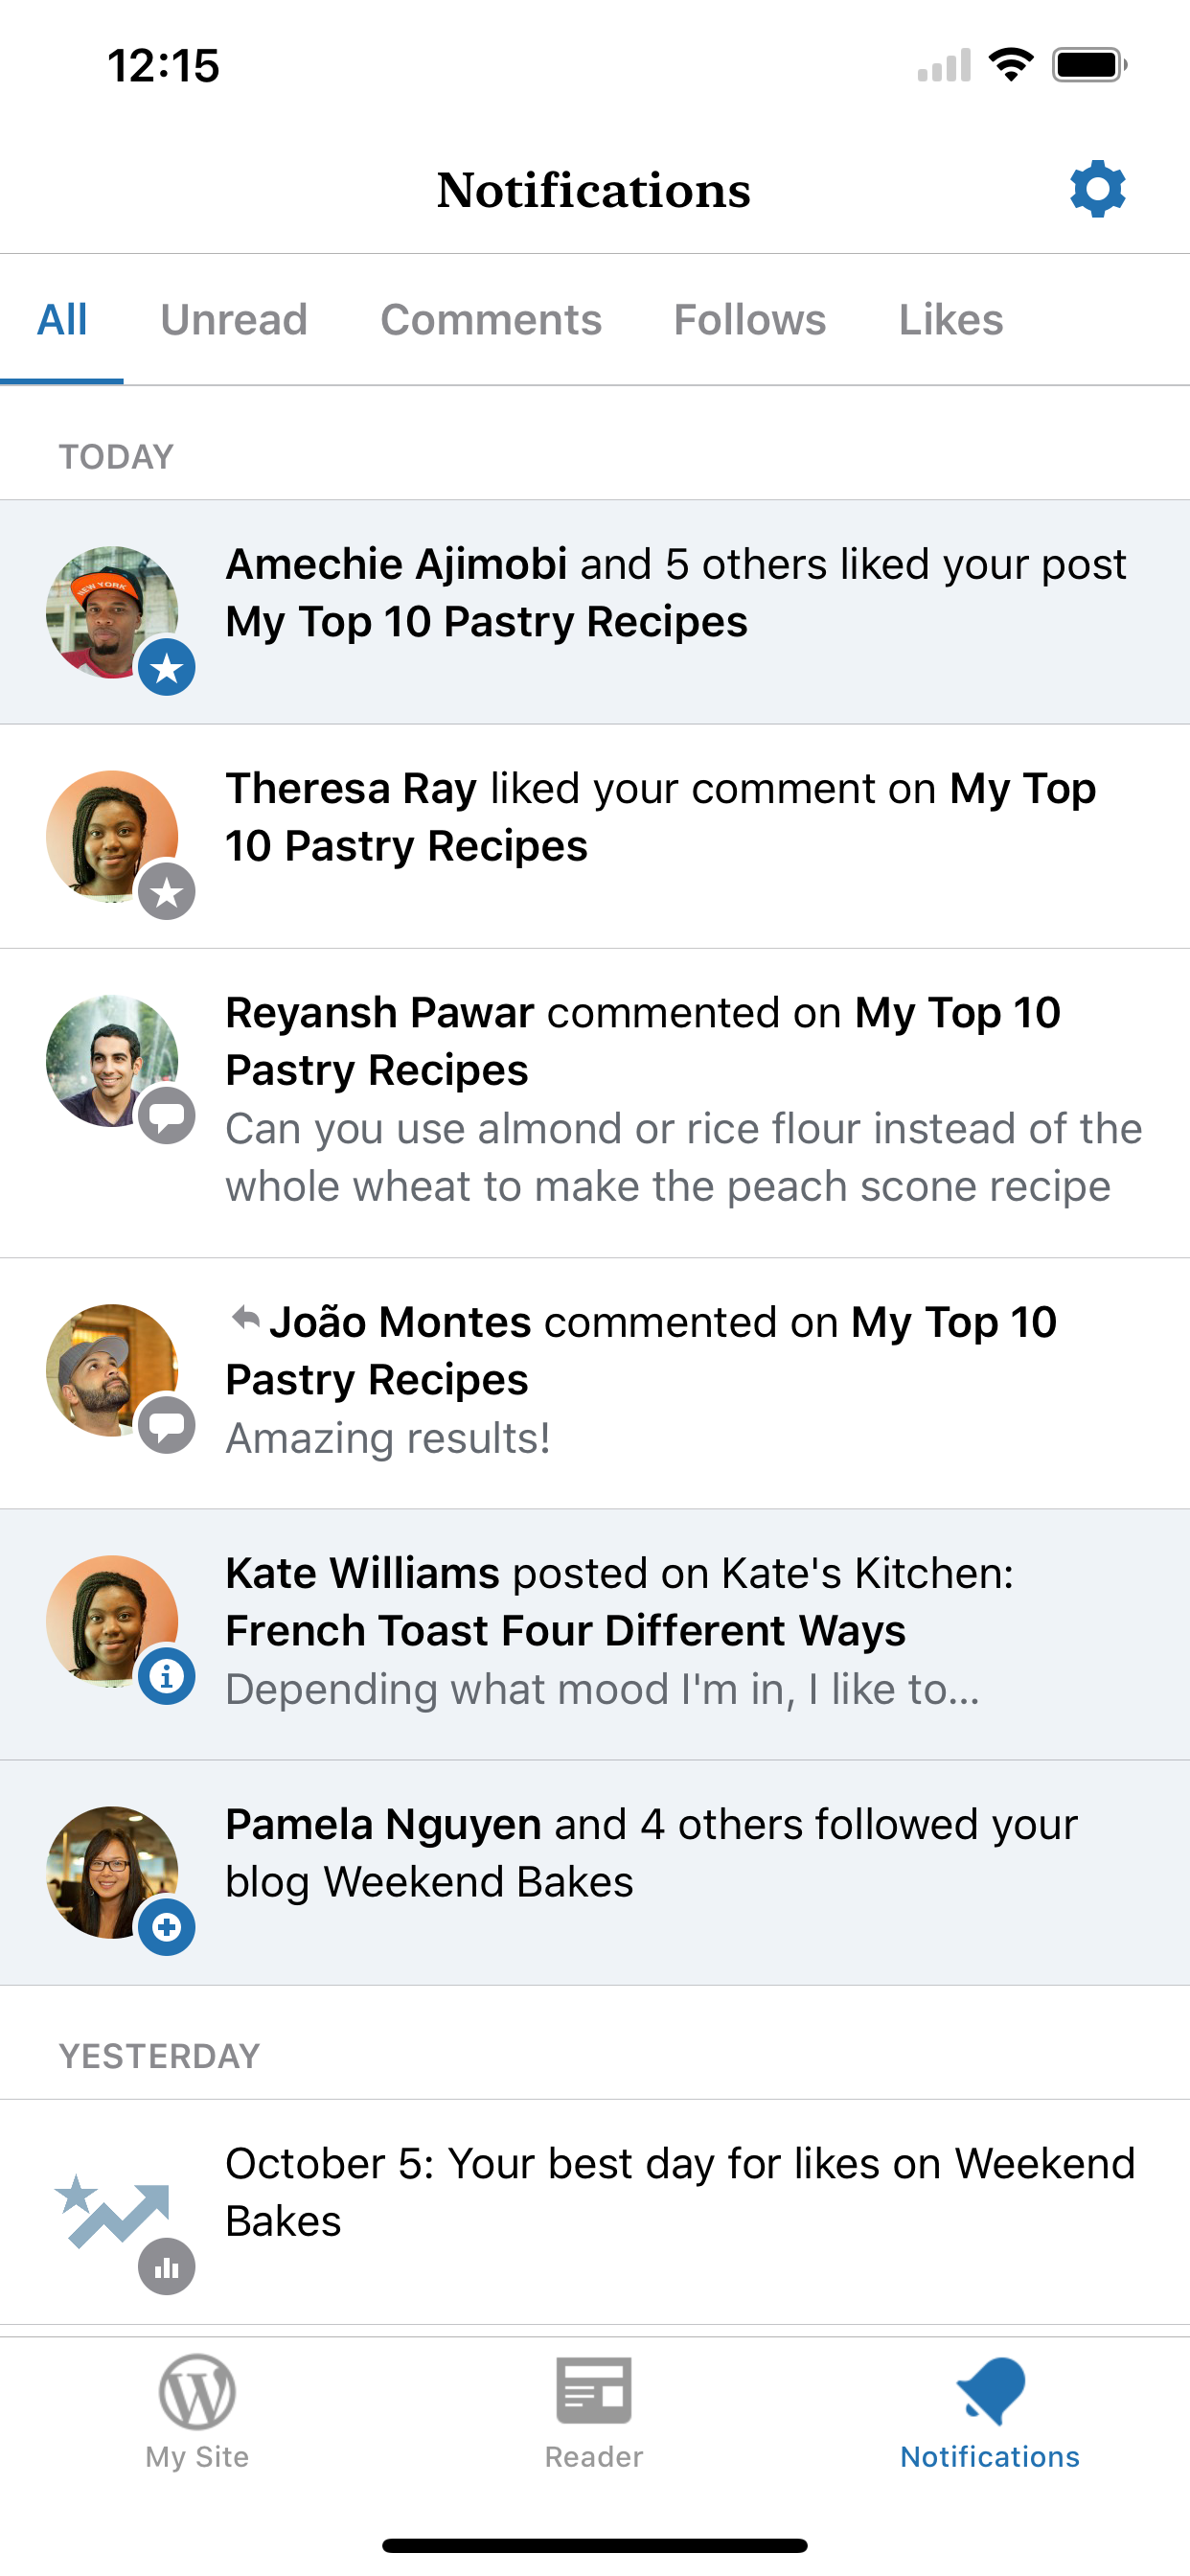Tap the Notifications bell icon
The image size is (1190, 2576).
pyautogui.click(x=990, y=2390)
